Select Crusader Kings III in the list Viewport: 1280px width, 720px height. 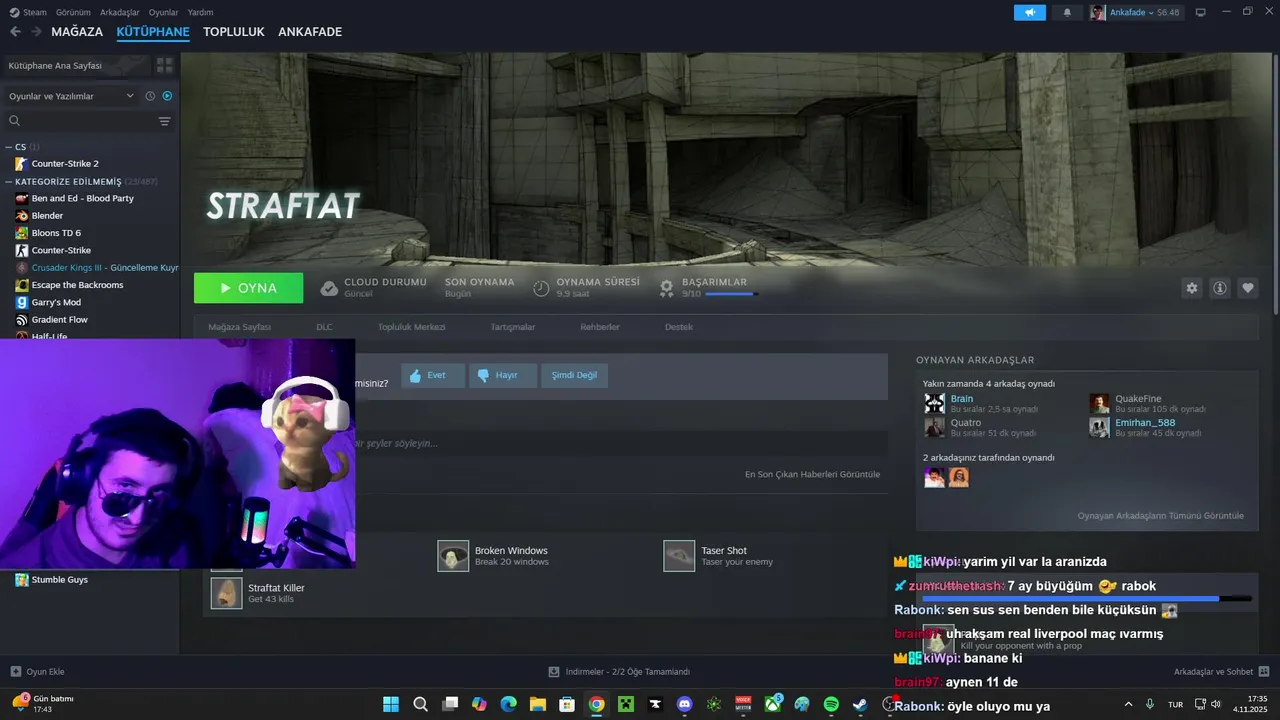(95, 268)
